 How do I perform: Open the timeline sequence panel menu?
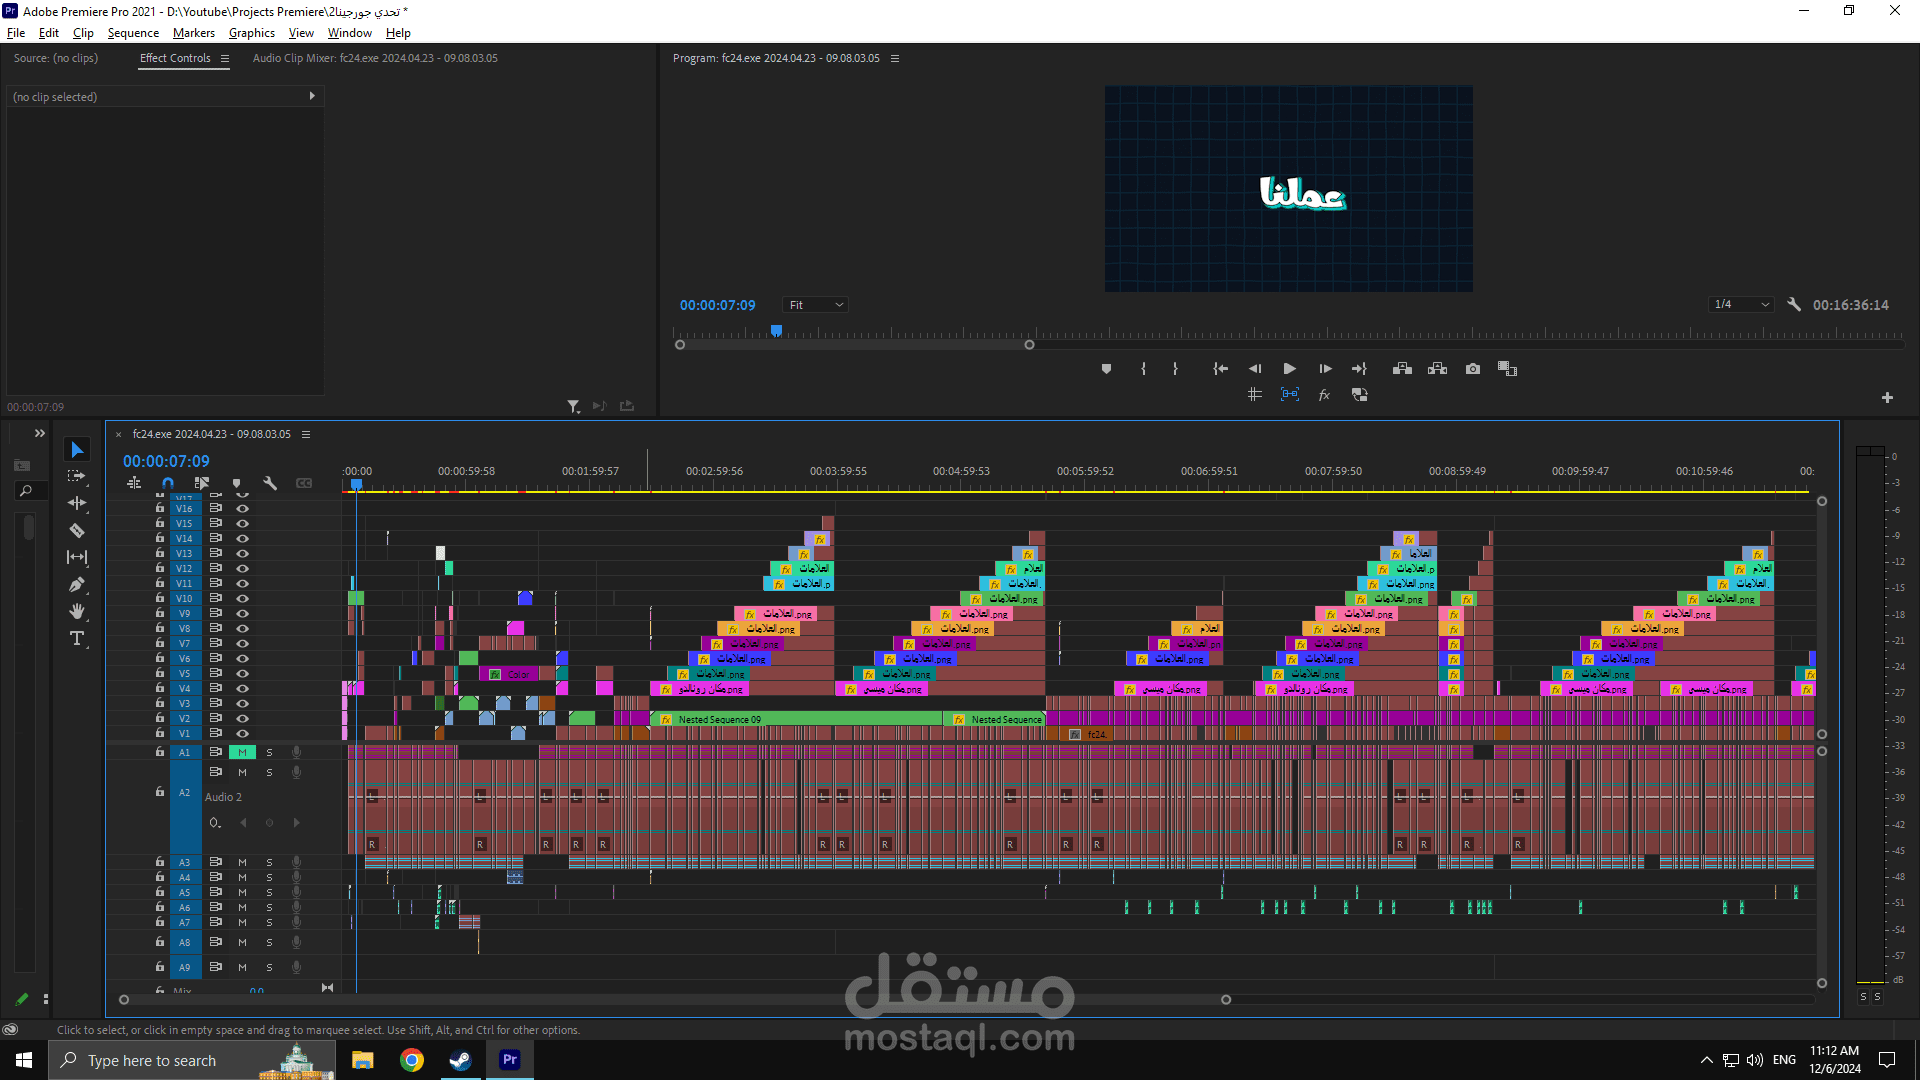306,435
